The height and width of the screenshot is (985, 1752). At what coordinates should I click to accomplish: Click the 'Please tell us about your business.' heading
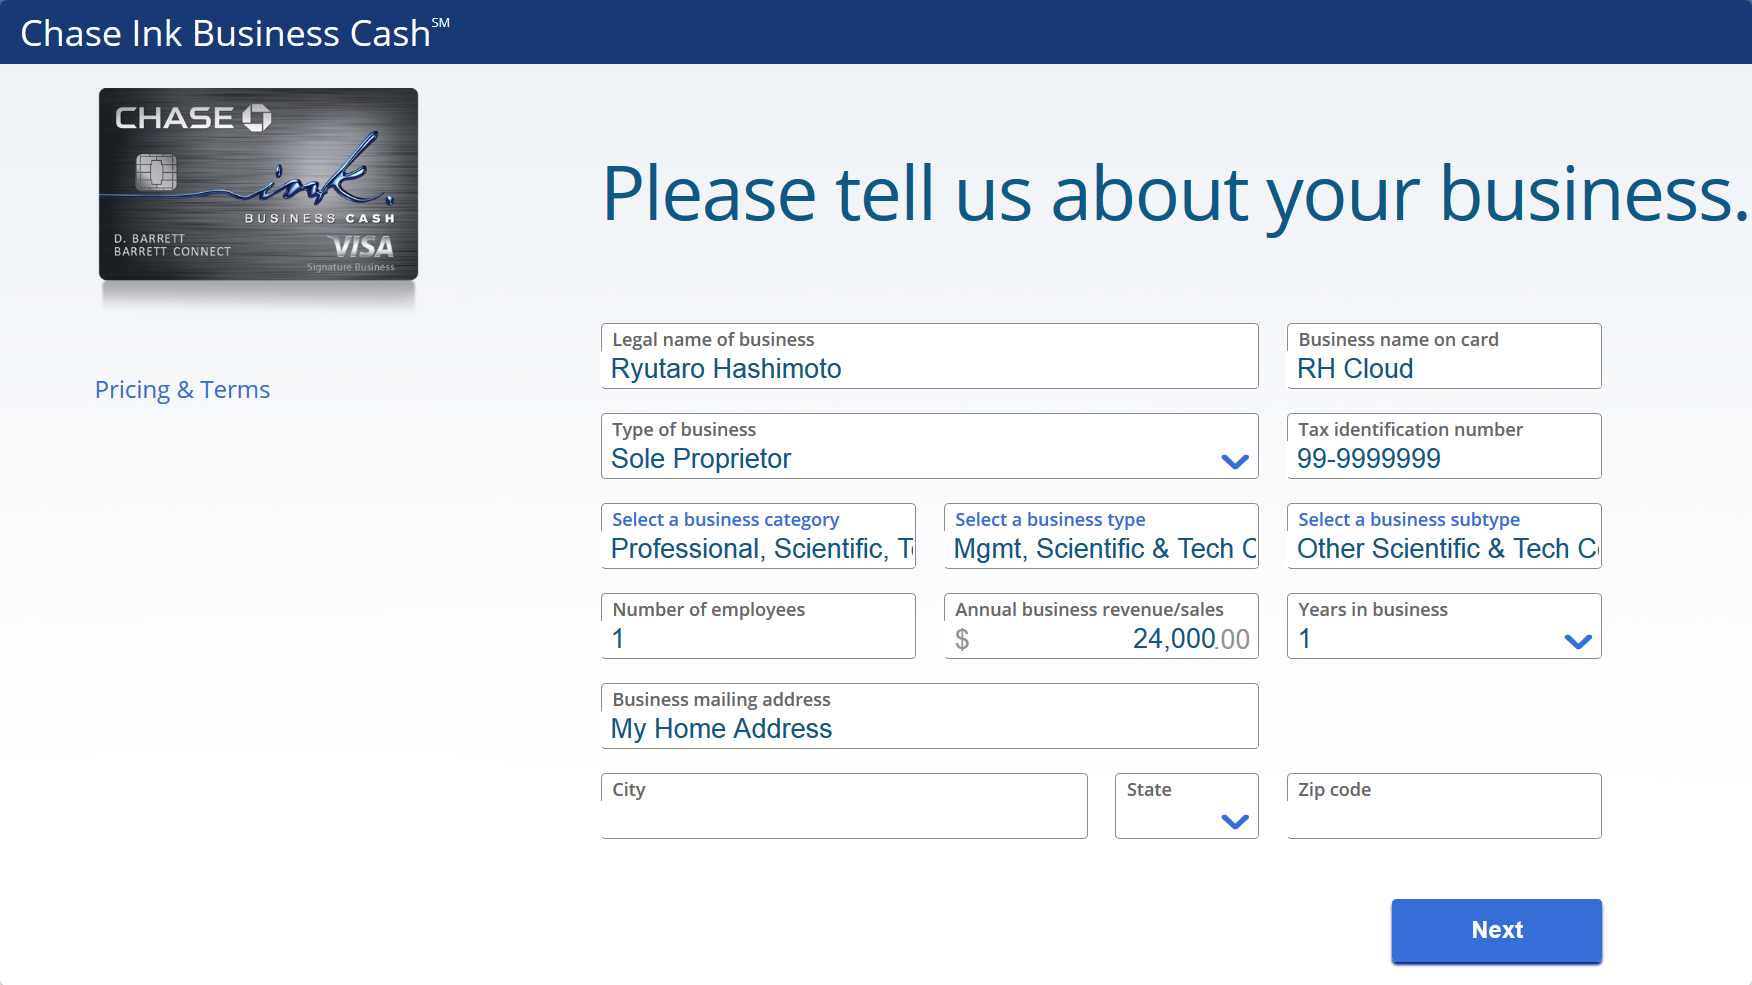[x=1175, y=194]
